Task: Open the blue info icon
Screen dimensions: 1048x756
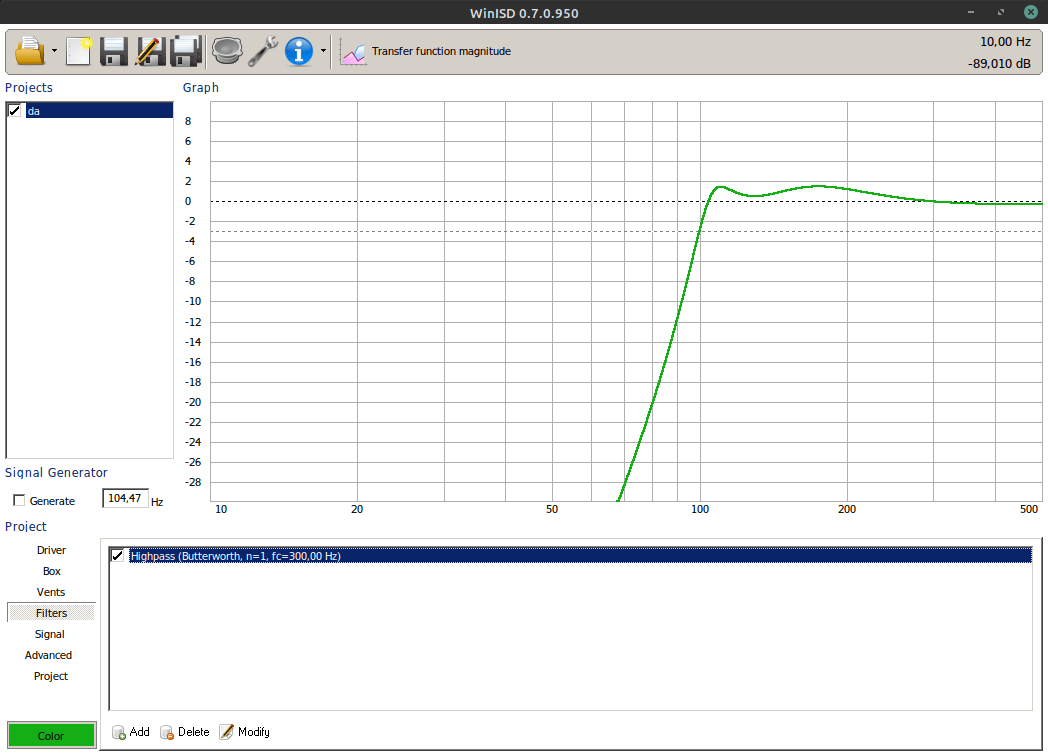Action: coord(299,51)
